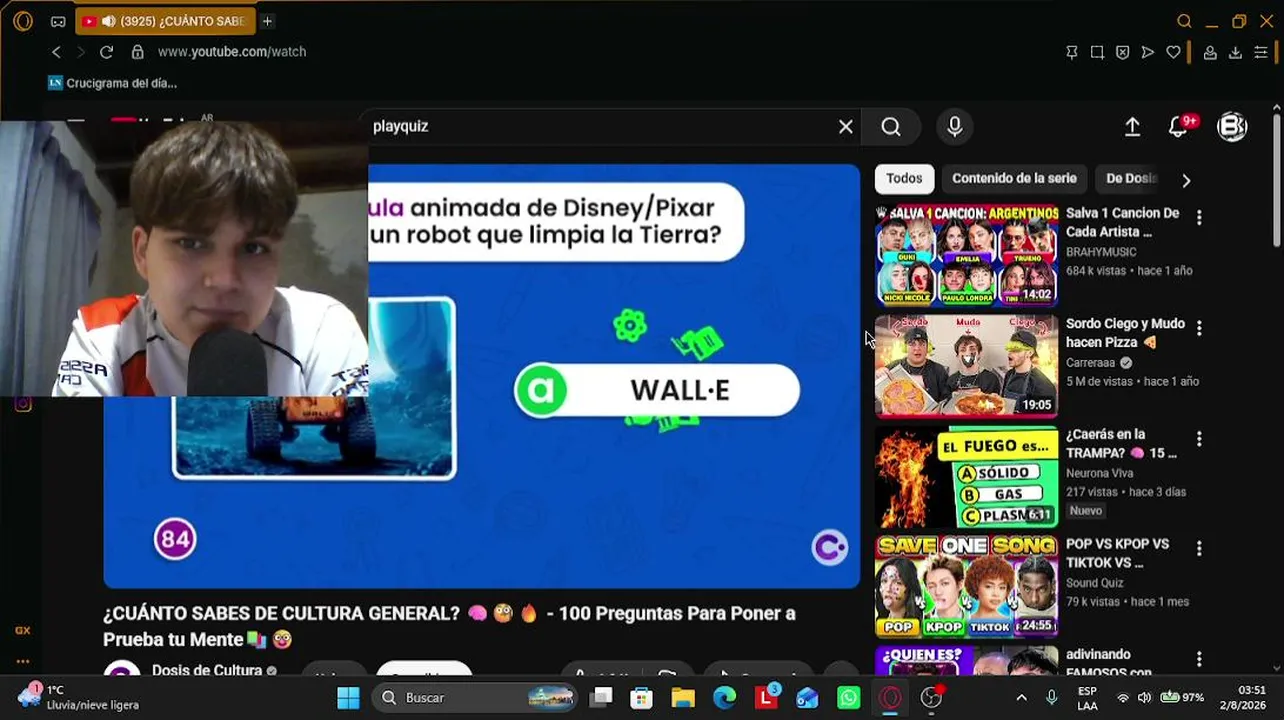Image resolution: width=1284 pixels, height=720 pixels.
Task: Click the taskbar Buscar search box
Action: point(477,697)
